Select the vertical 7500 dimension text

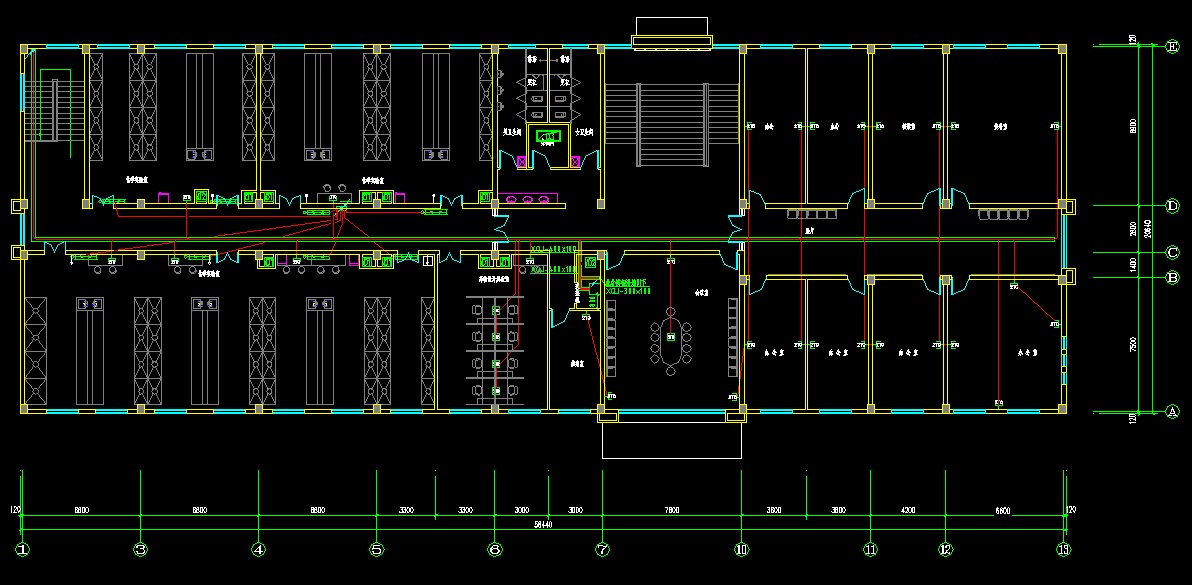(1133, 344)
